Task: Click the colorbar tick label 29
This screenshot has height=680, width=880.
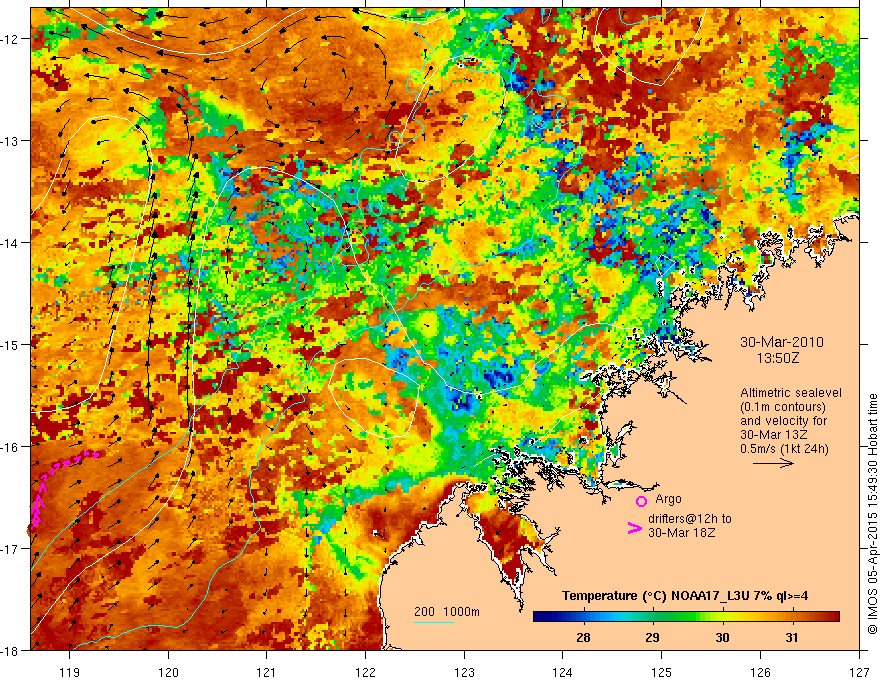Action: 652,637
